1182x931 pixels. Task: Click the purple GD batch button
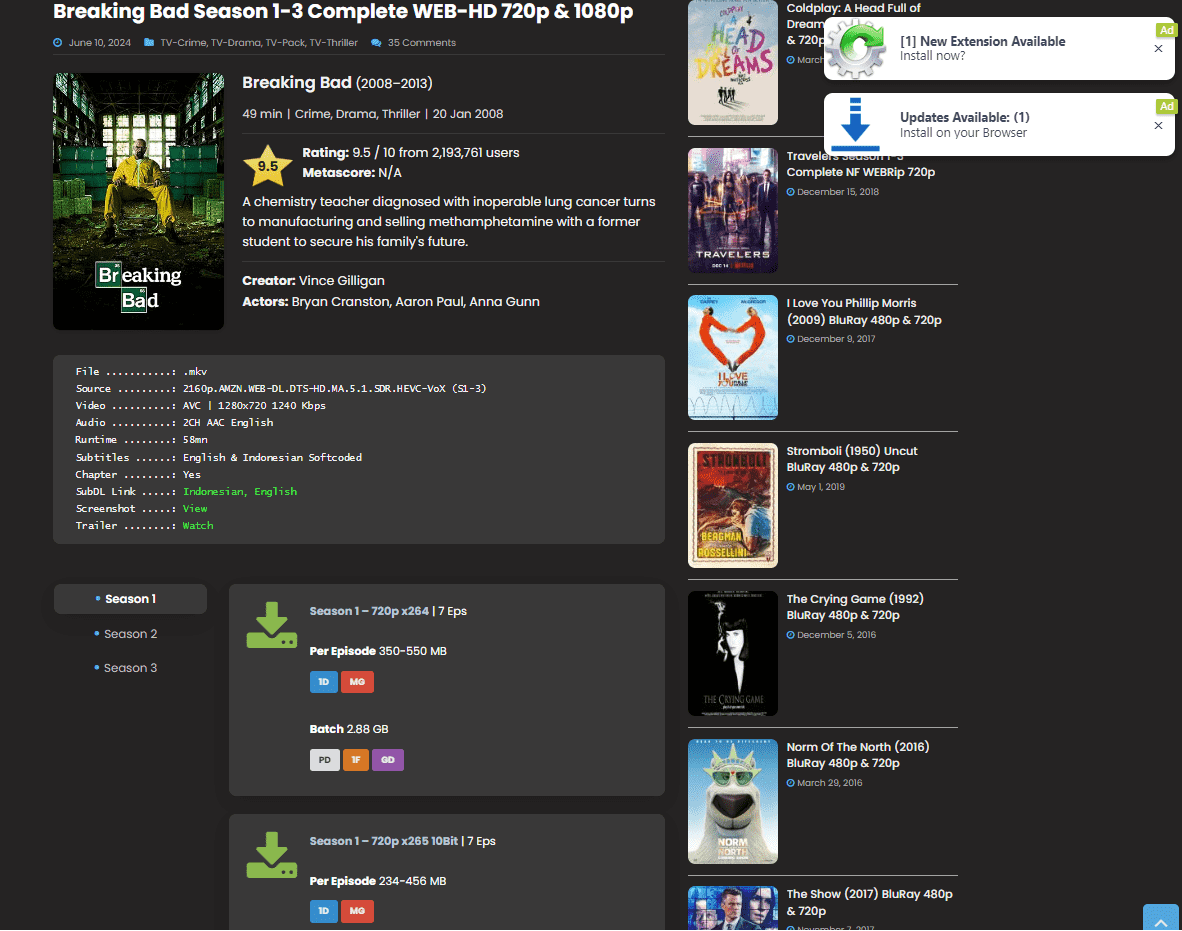[x=387, y=760]
